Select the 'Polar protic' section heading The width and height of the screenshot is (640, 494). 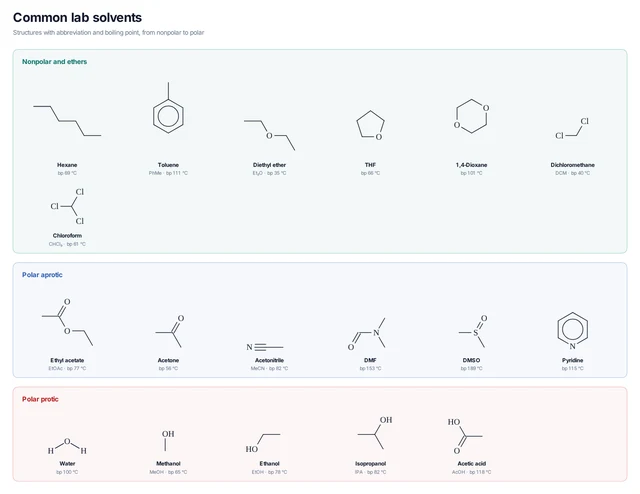pyautogui.click(x=40, y=399)
